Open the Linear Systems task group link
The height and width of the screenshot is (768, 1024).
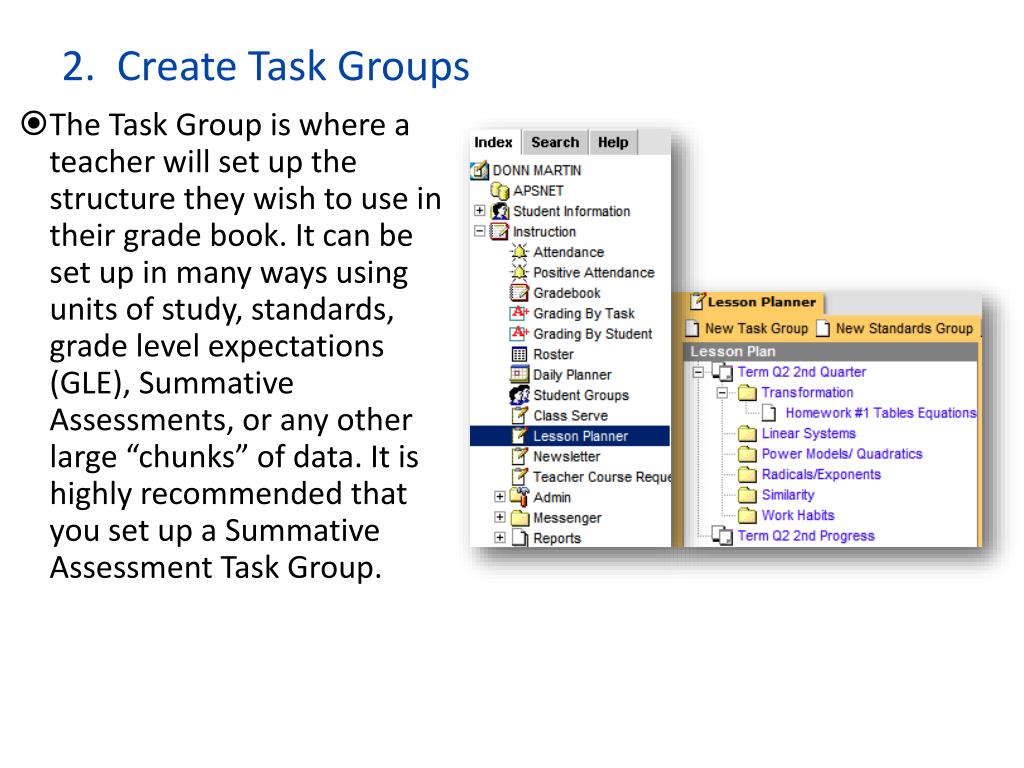(x=808, y=434)
